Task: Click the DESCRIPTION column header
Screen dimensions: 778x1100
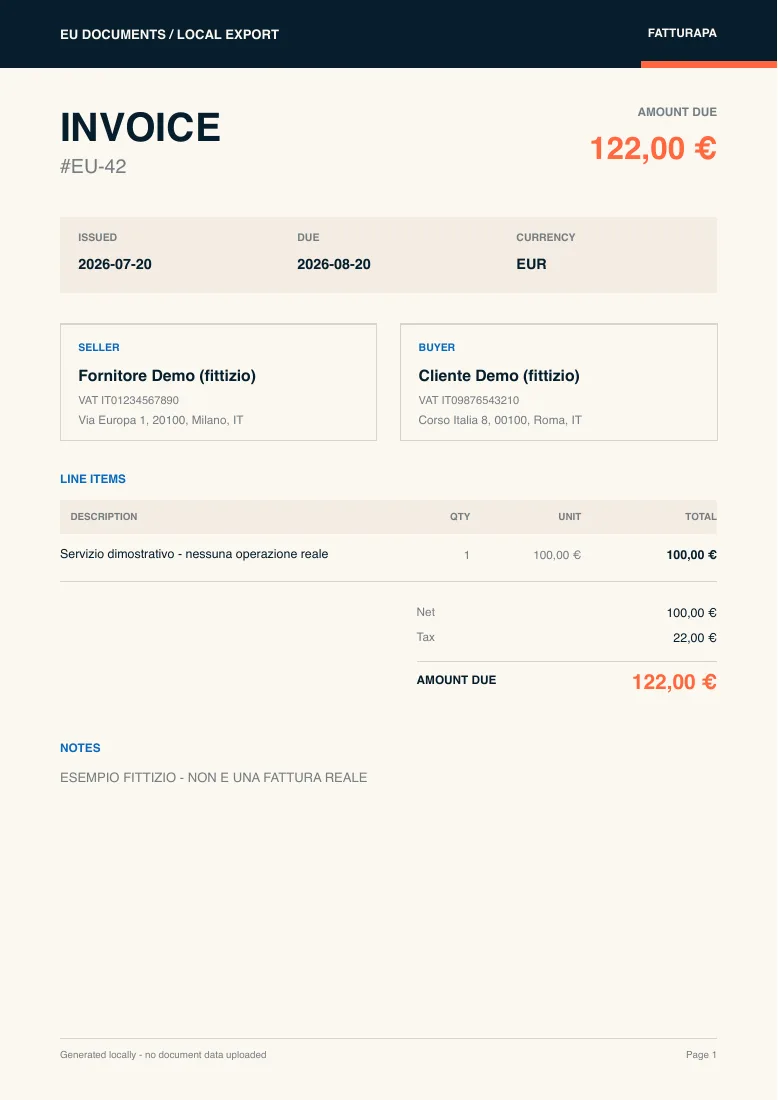Action: (104, 516)
